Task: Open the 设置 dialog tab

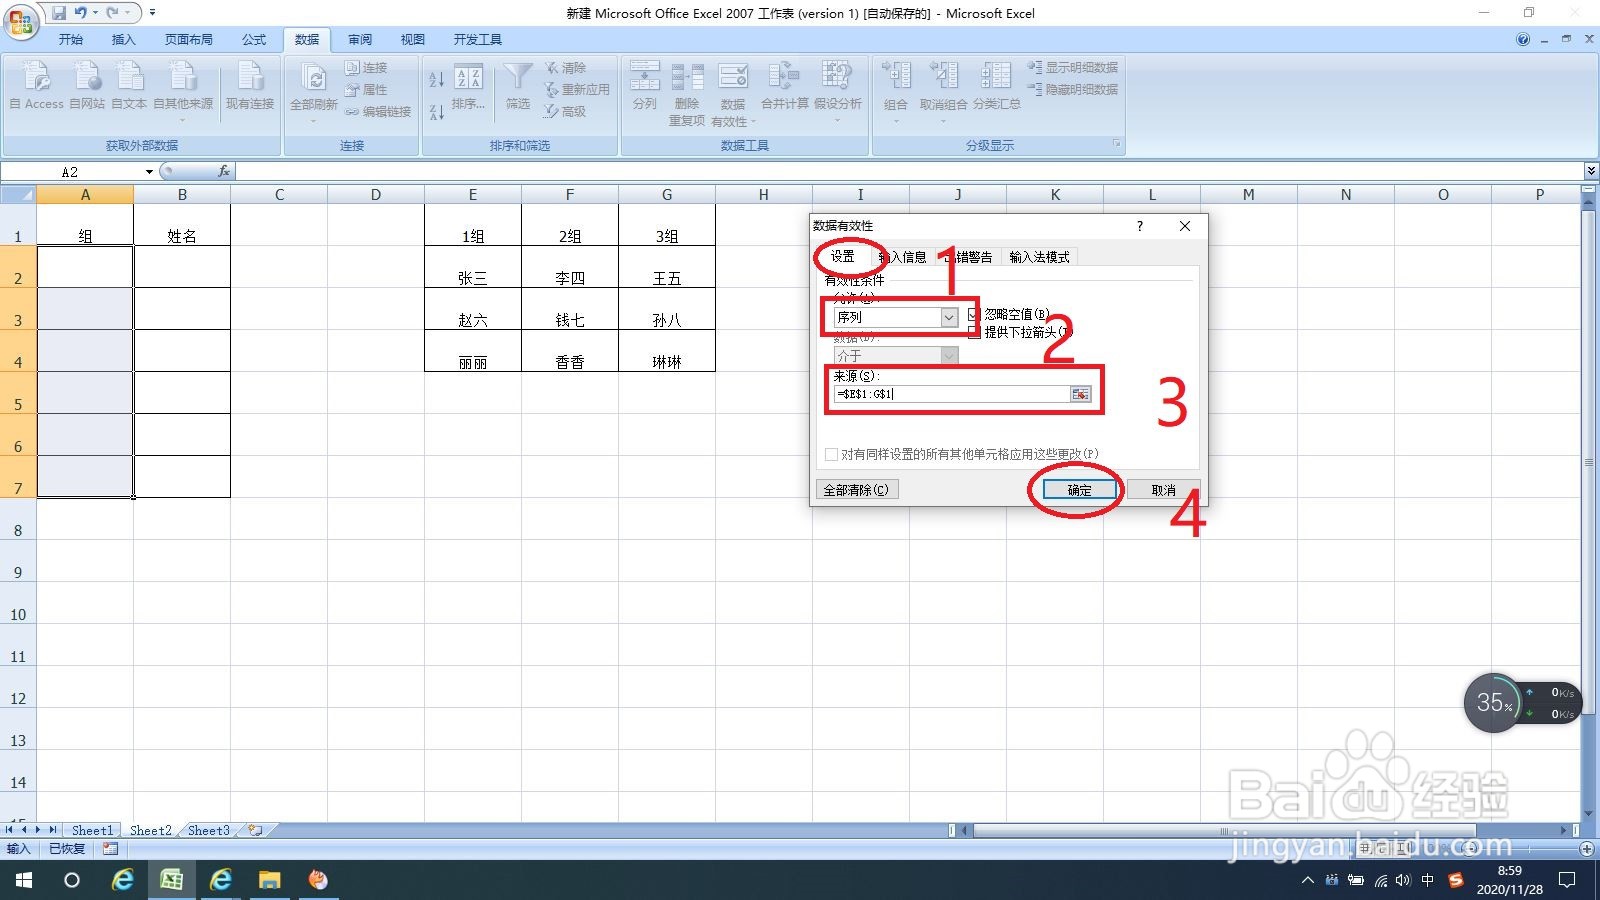Action: (x=843, y=256)
